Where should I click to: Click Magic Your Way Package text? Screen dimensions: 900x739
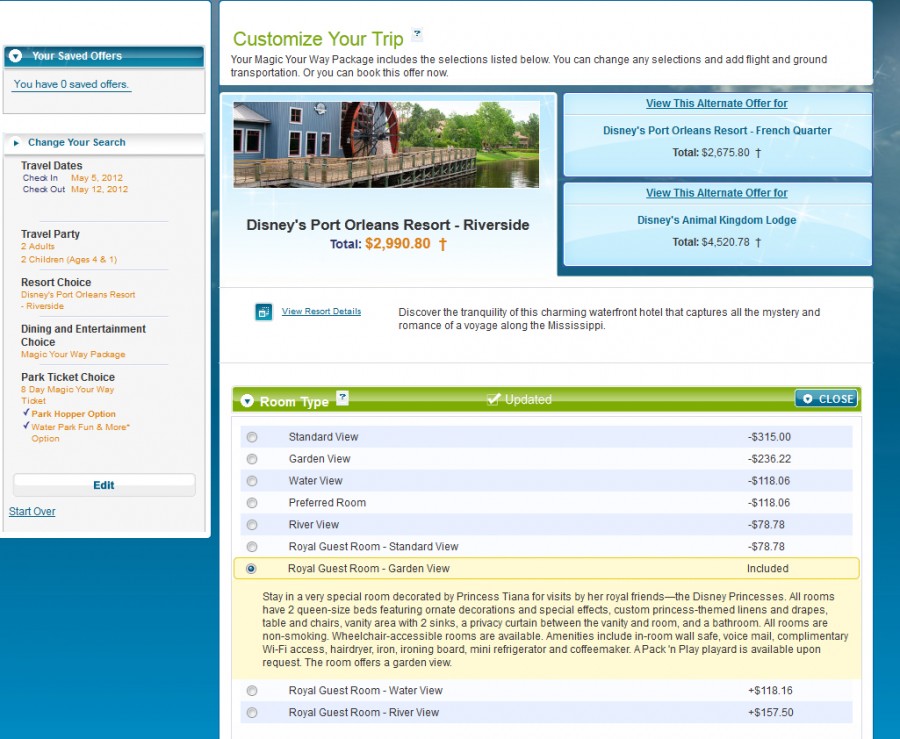73,354
